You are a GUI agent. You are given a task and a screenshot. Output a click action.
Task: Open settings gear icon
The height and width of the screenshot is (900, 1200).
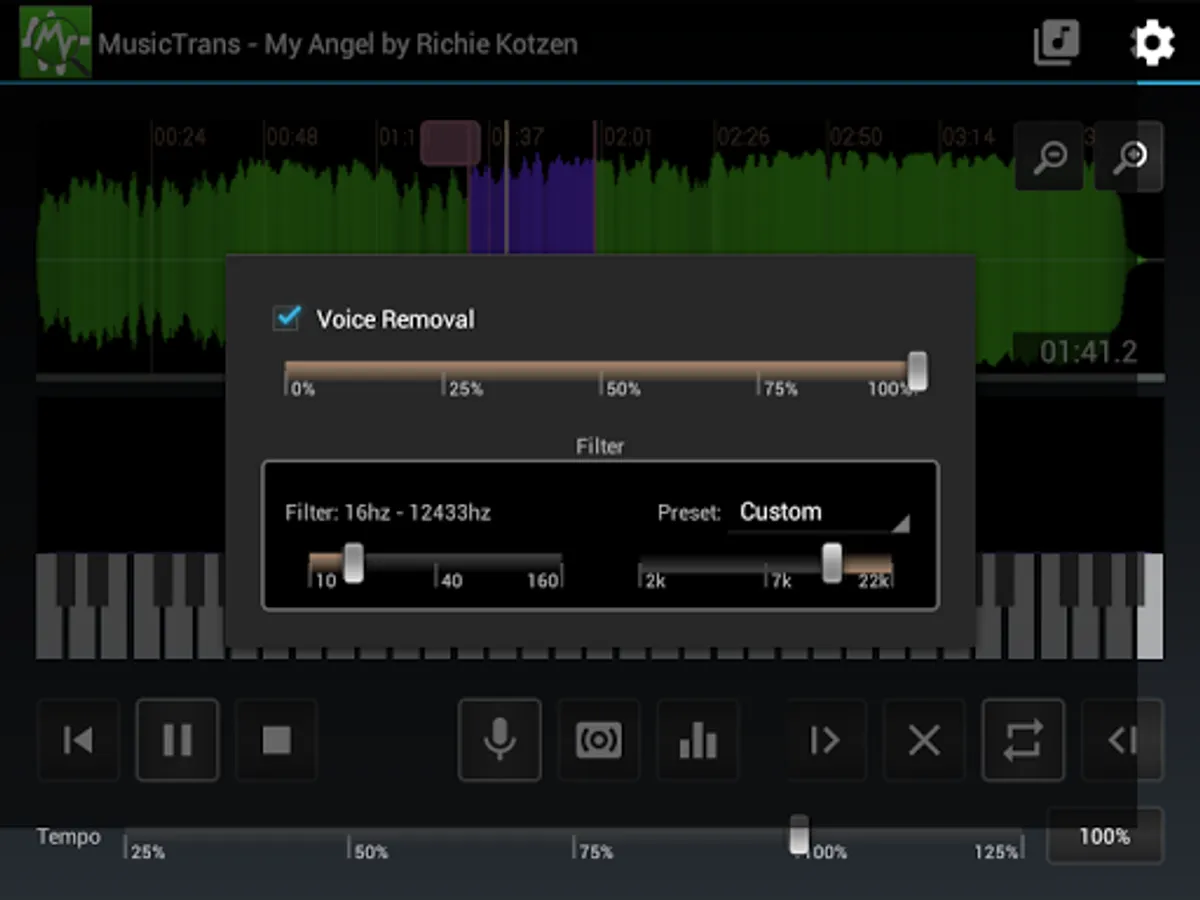pos(1152,43)
